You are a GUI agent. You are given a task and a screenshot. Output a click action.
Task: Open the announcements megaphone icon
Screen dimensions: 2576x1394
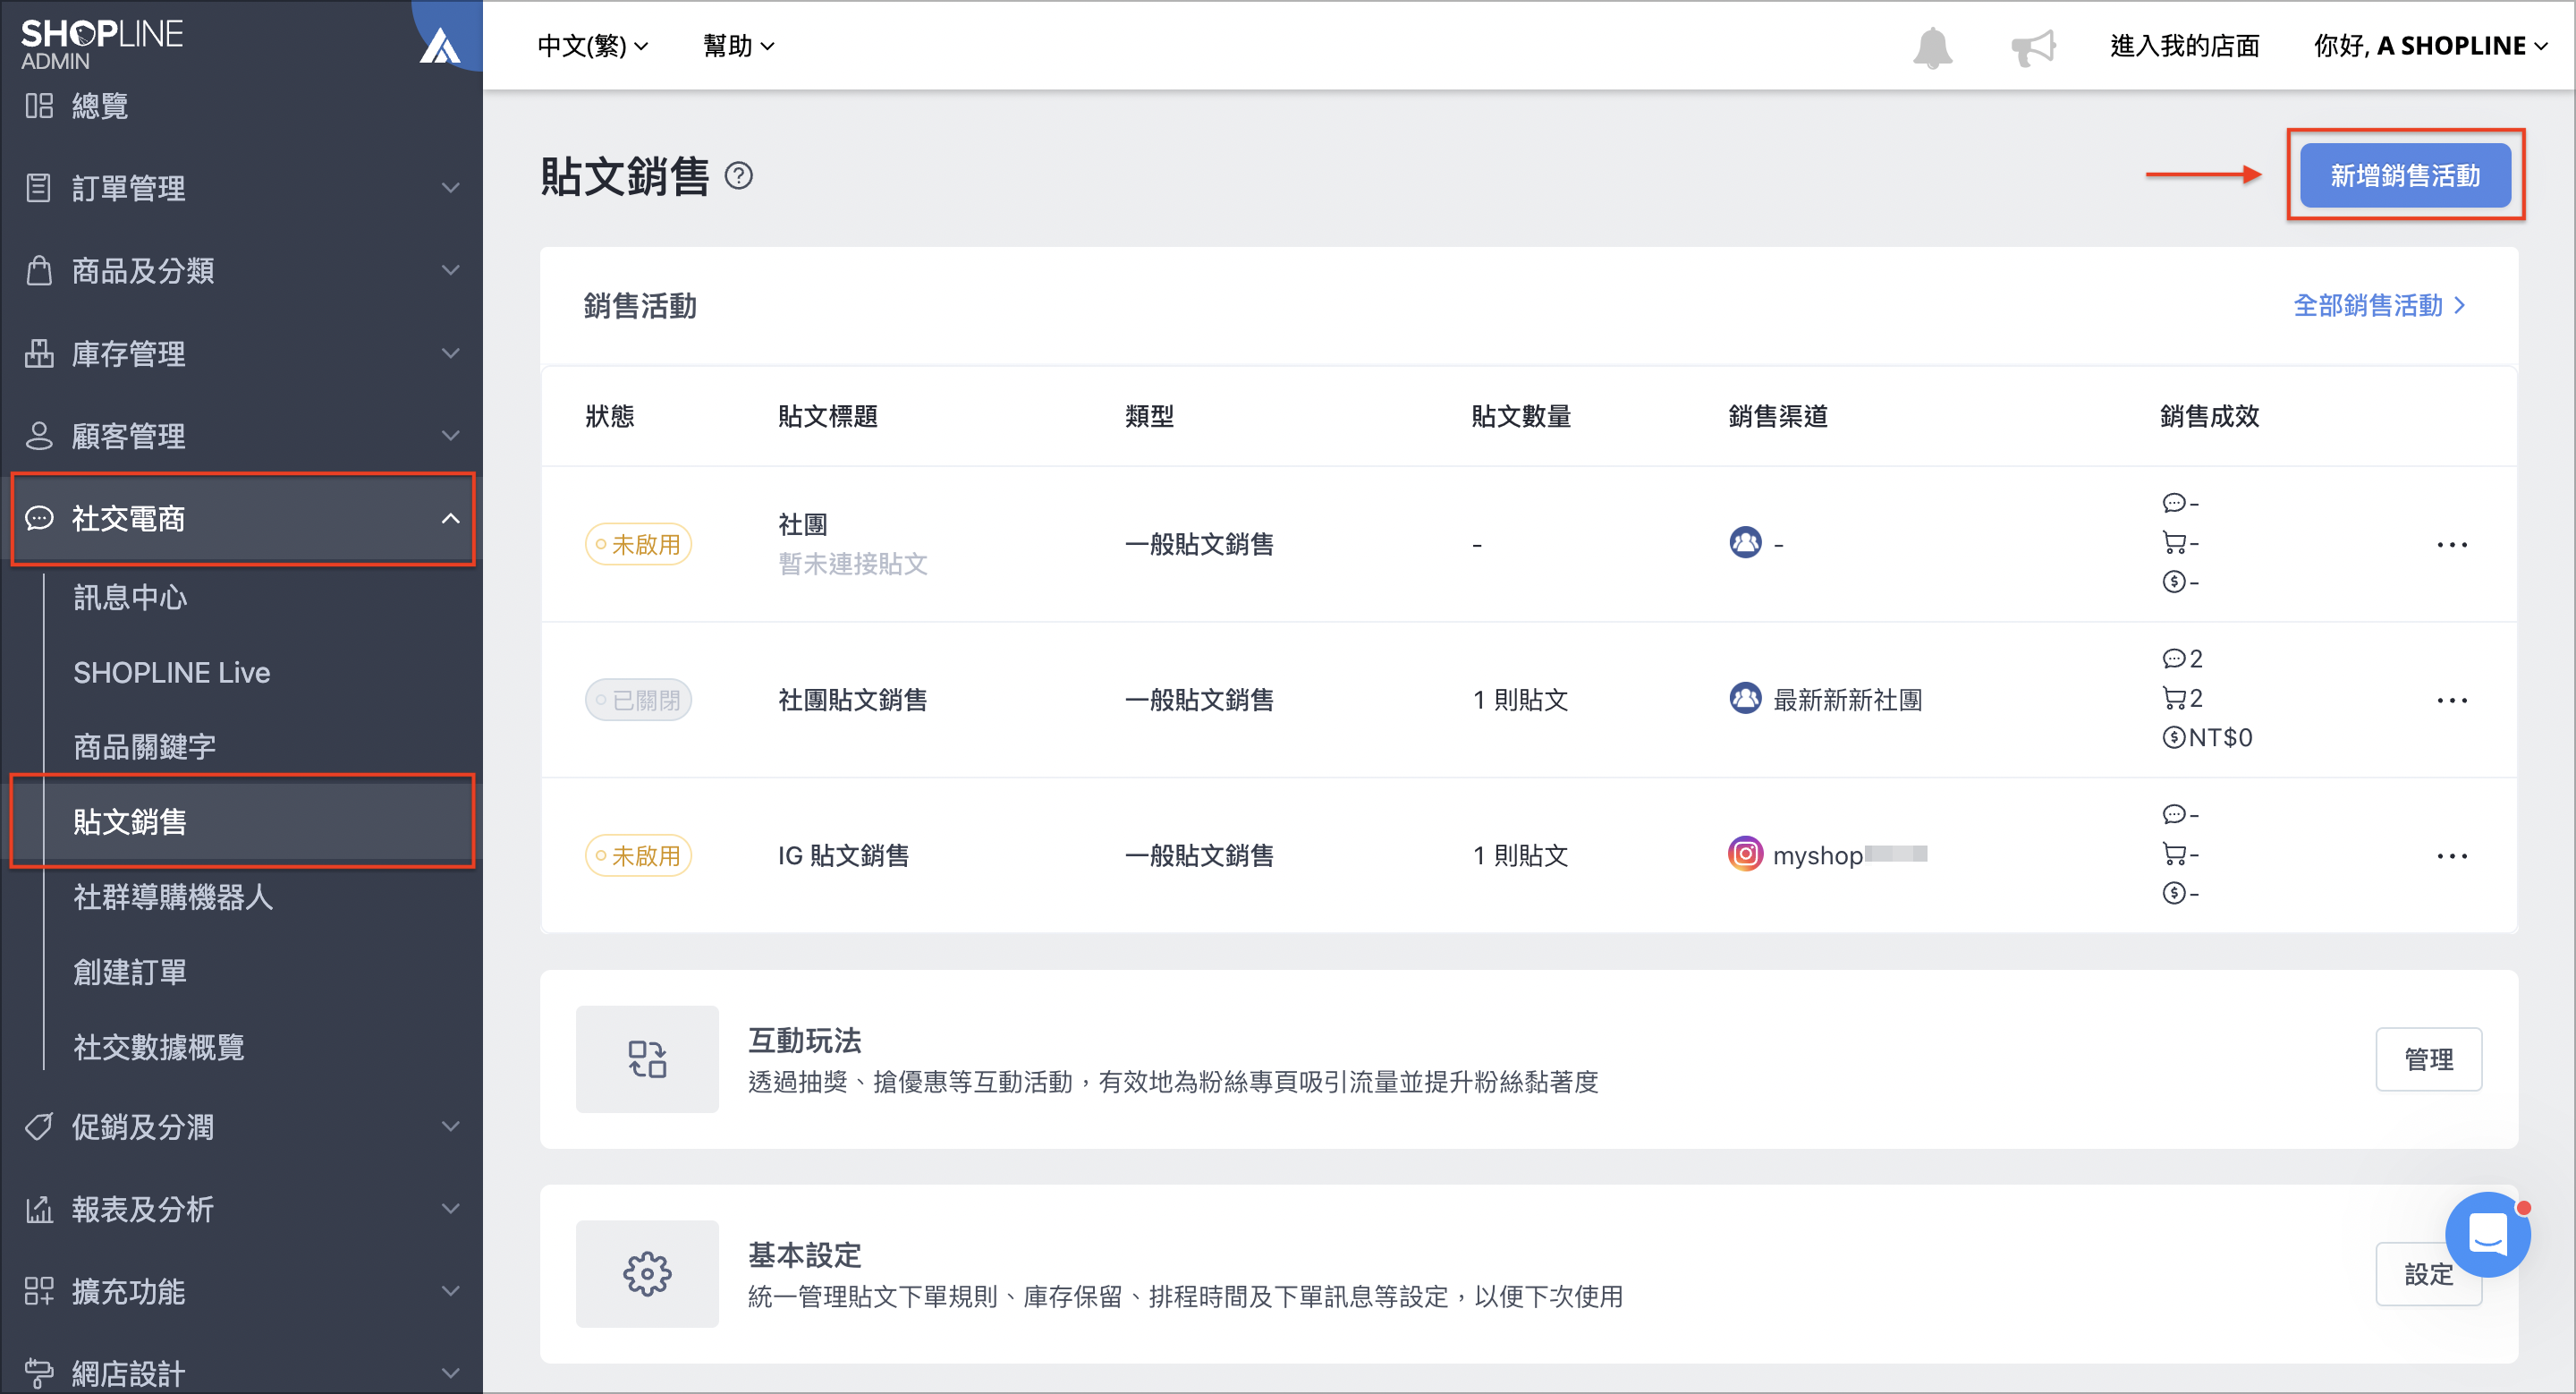pyautogui.click(x=2033, y=47)
